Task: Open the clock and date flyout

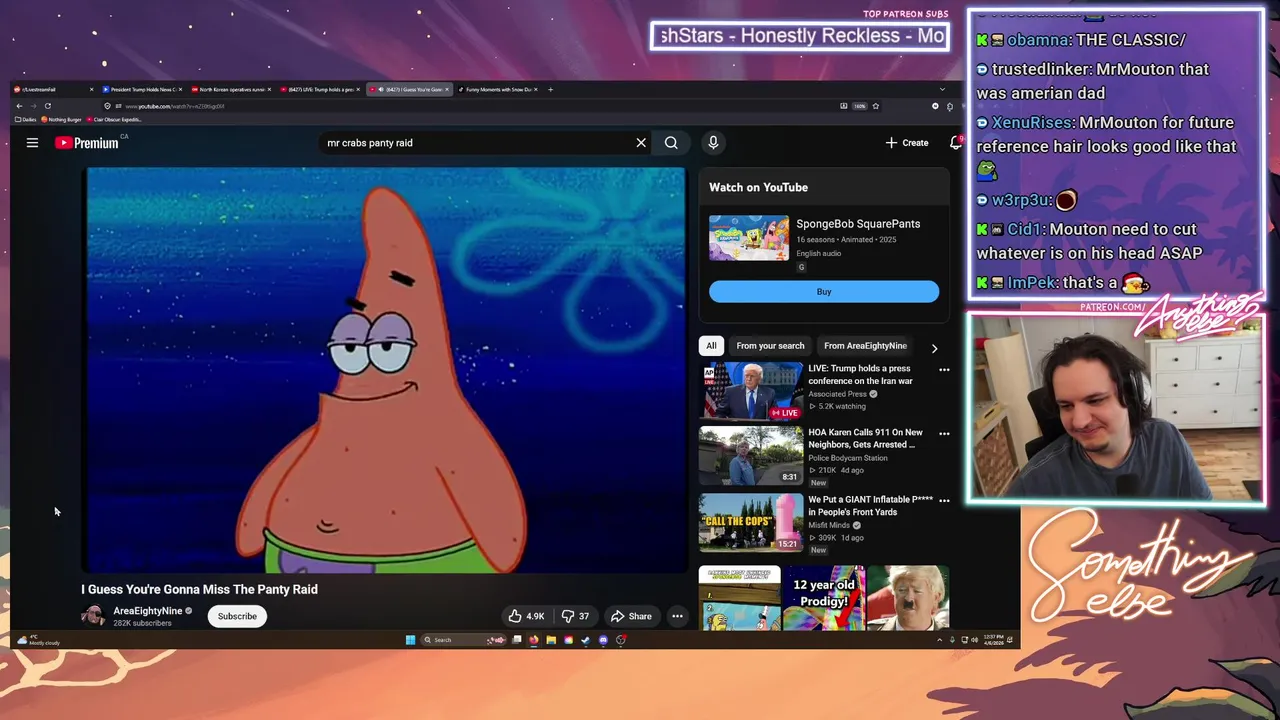Action: coord(993,640)
